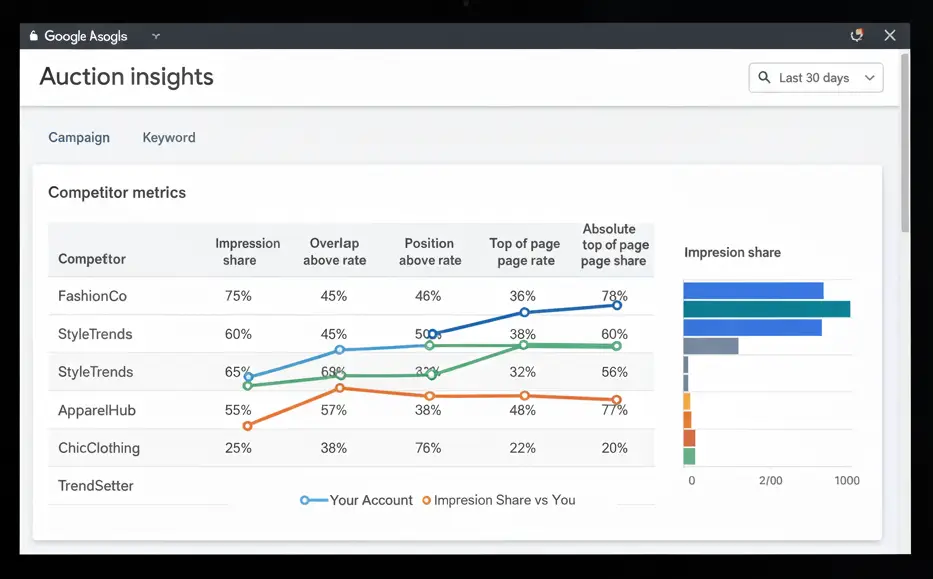Switch to the Keyword tab
Screen dimensions: 933x579
click(x=169, y=137)
